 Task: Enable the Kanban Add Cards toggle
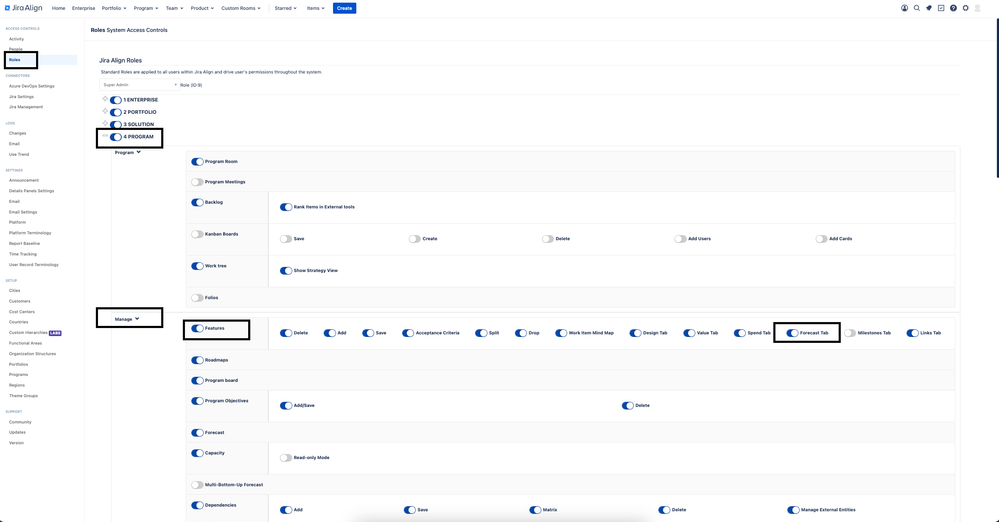tap(821, 239)
